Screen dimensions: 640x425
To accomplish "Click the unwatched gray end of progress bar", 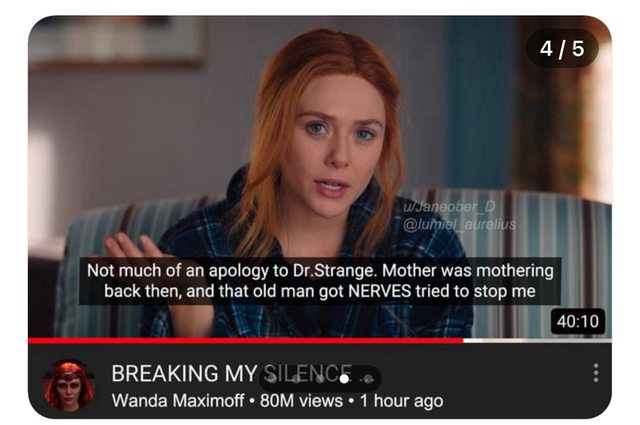I will tap(538, 340).
